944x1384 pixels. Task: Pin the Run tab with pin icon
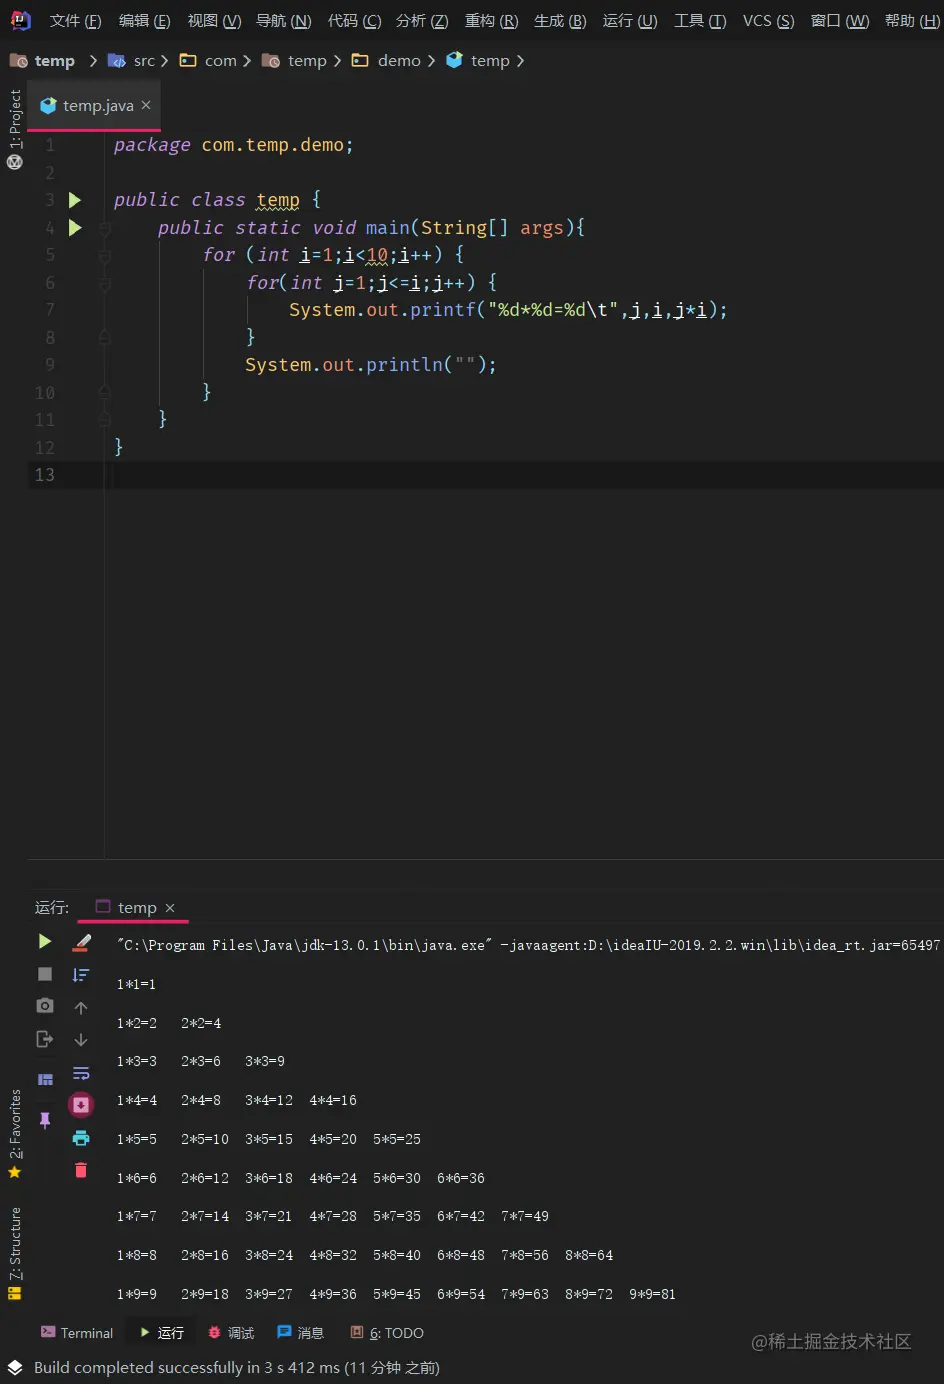[44, 1120]
